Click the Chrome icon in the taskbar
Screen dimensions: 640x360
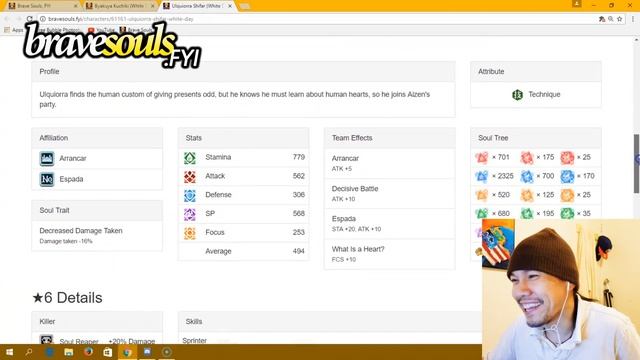(x=127, y=352)
